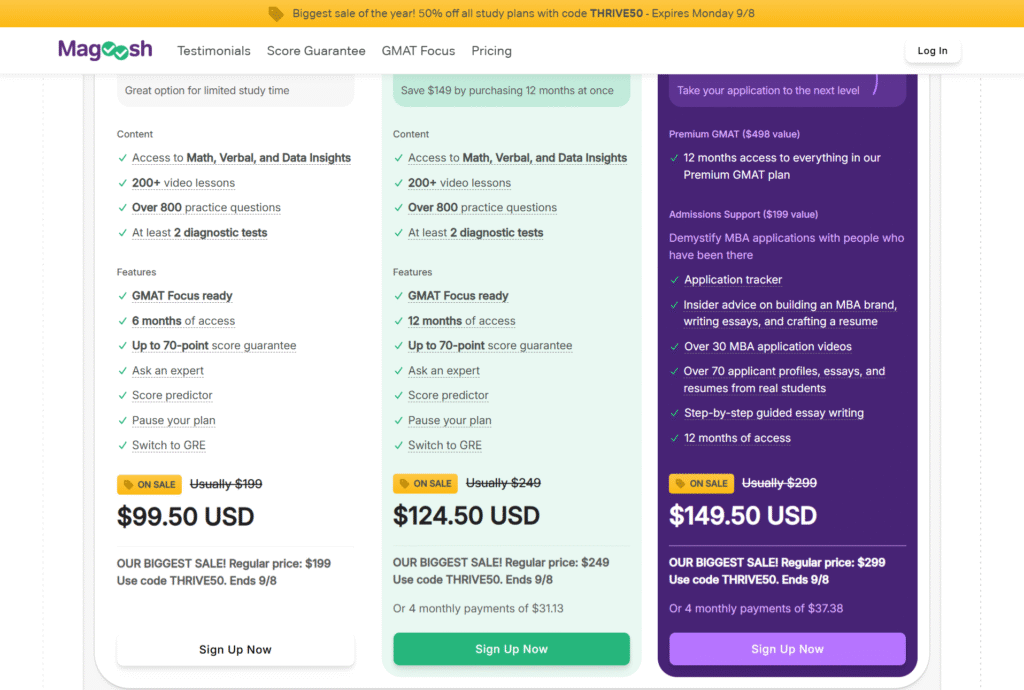Go to the Score Guarantee page
The image size is (1024, 690).
[x=316, y=51]
